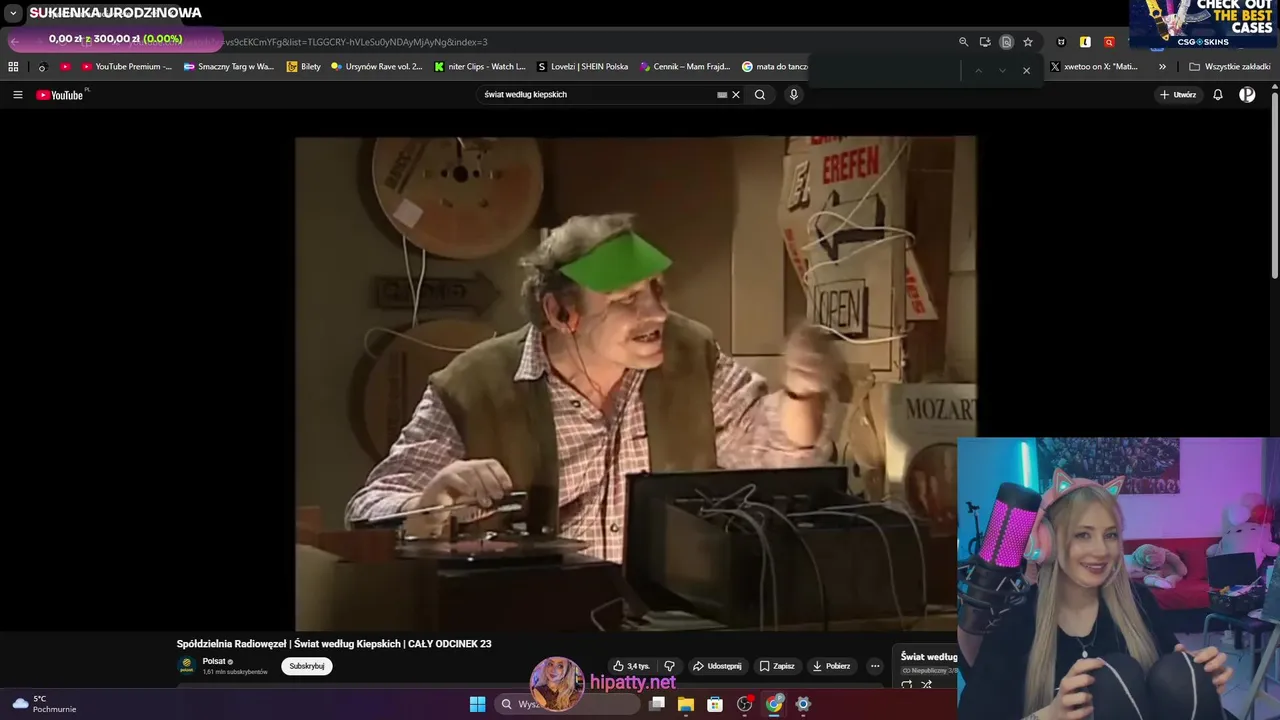Viewport: 1280px width, 720px height.
Task: Open OBS Studio from the taskbar
Action: (x=744, y=704)
